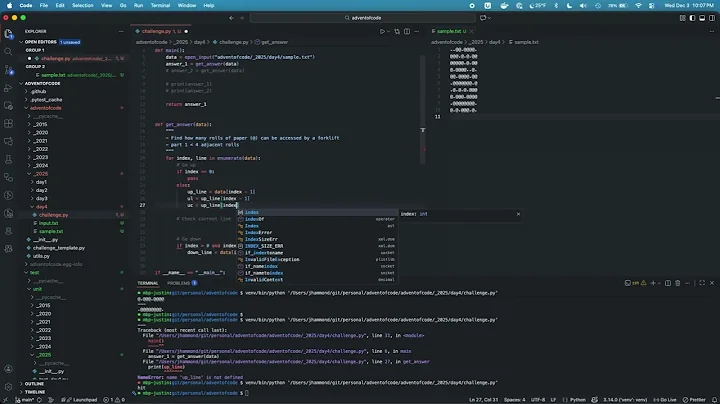This screenshot has width=720, height=404.
Task: Click the adventofcode command center search box
Action: click(363, 18)
